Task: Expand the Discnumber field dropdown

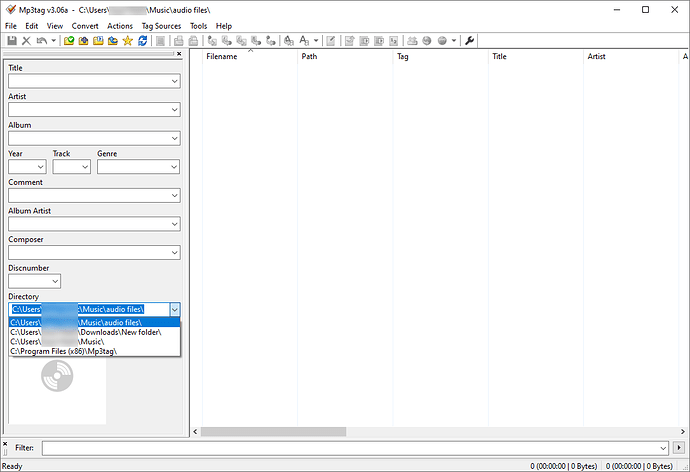Action: (x=55, y=281)
